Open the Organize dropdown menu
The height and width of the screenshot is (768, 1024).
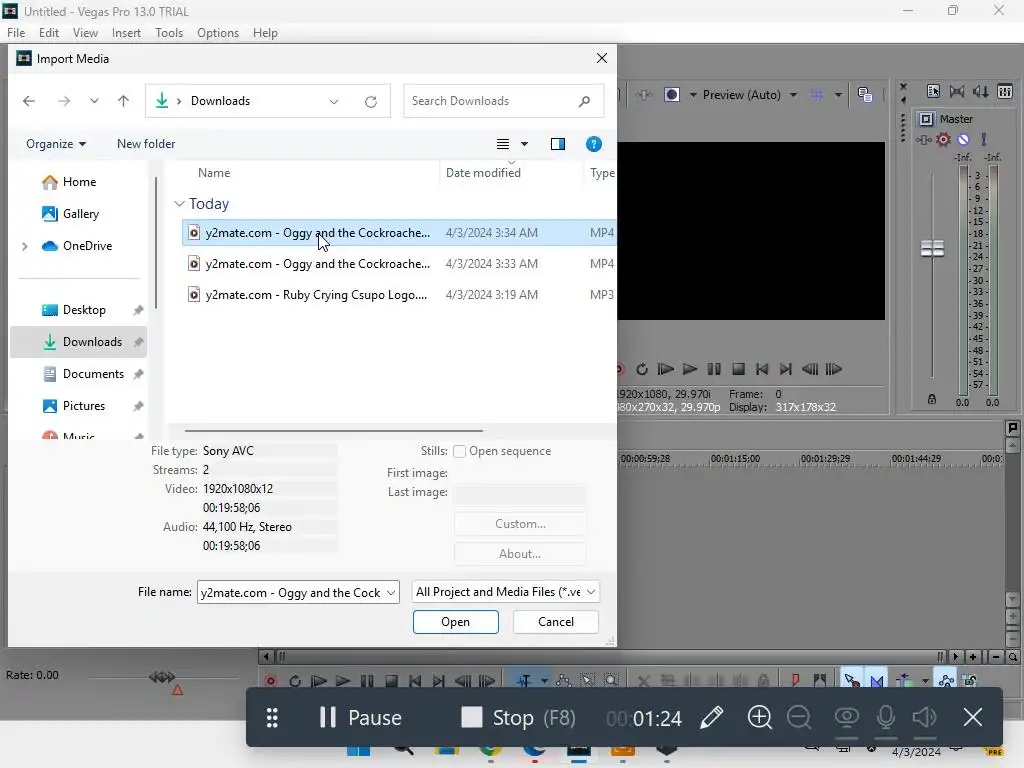(x=56, y=144)
